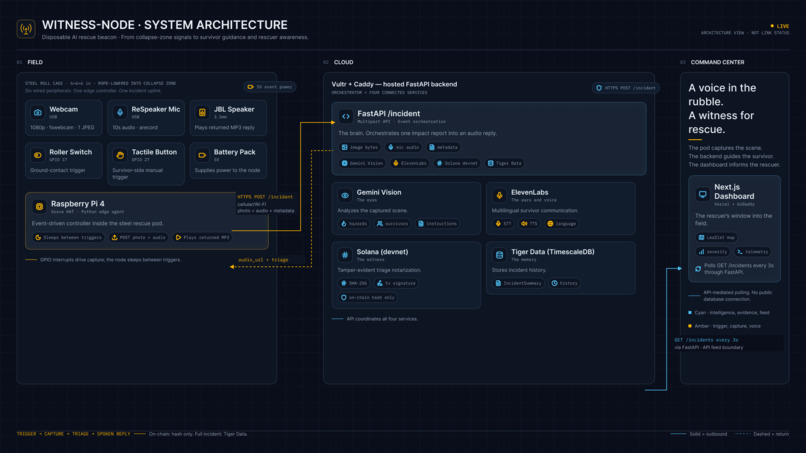
Task: Click the FastAPI code brackets icon
Action: (x=345, y=117)
